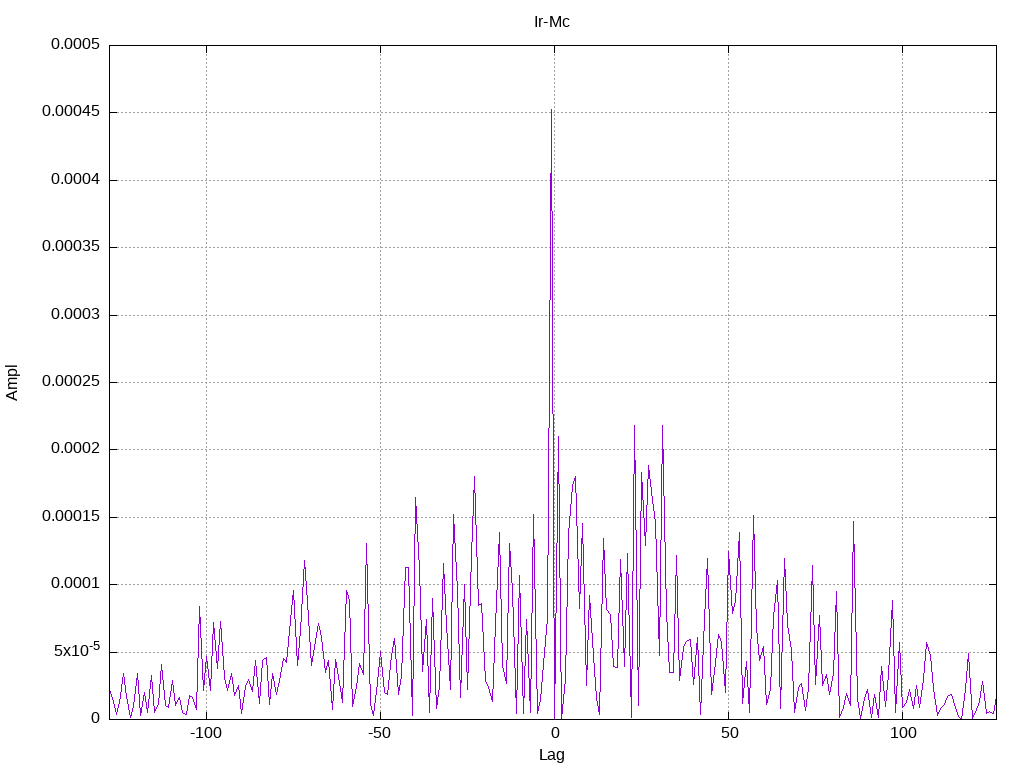
Task: Click the Lag x-axis label
Action: click(552, 755)
